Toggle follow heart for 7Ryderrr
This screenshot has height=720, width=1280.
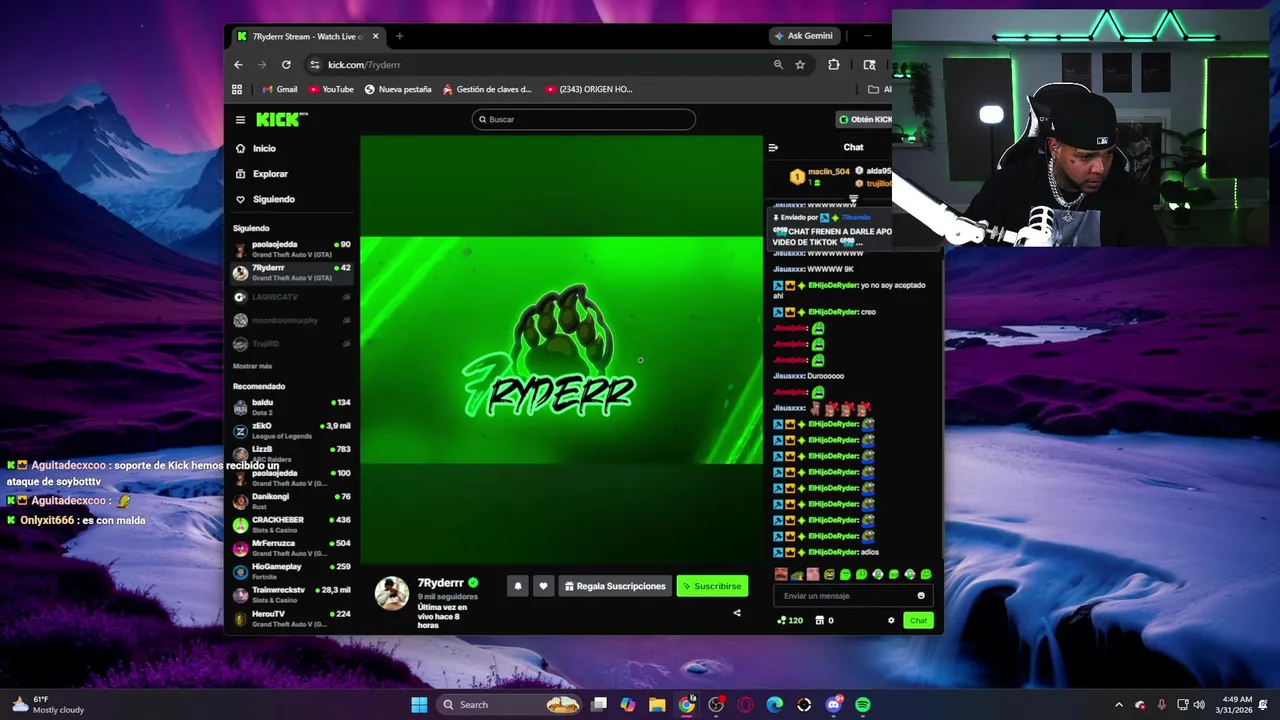543,586
